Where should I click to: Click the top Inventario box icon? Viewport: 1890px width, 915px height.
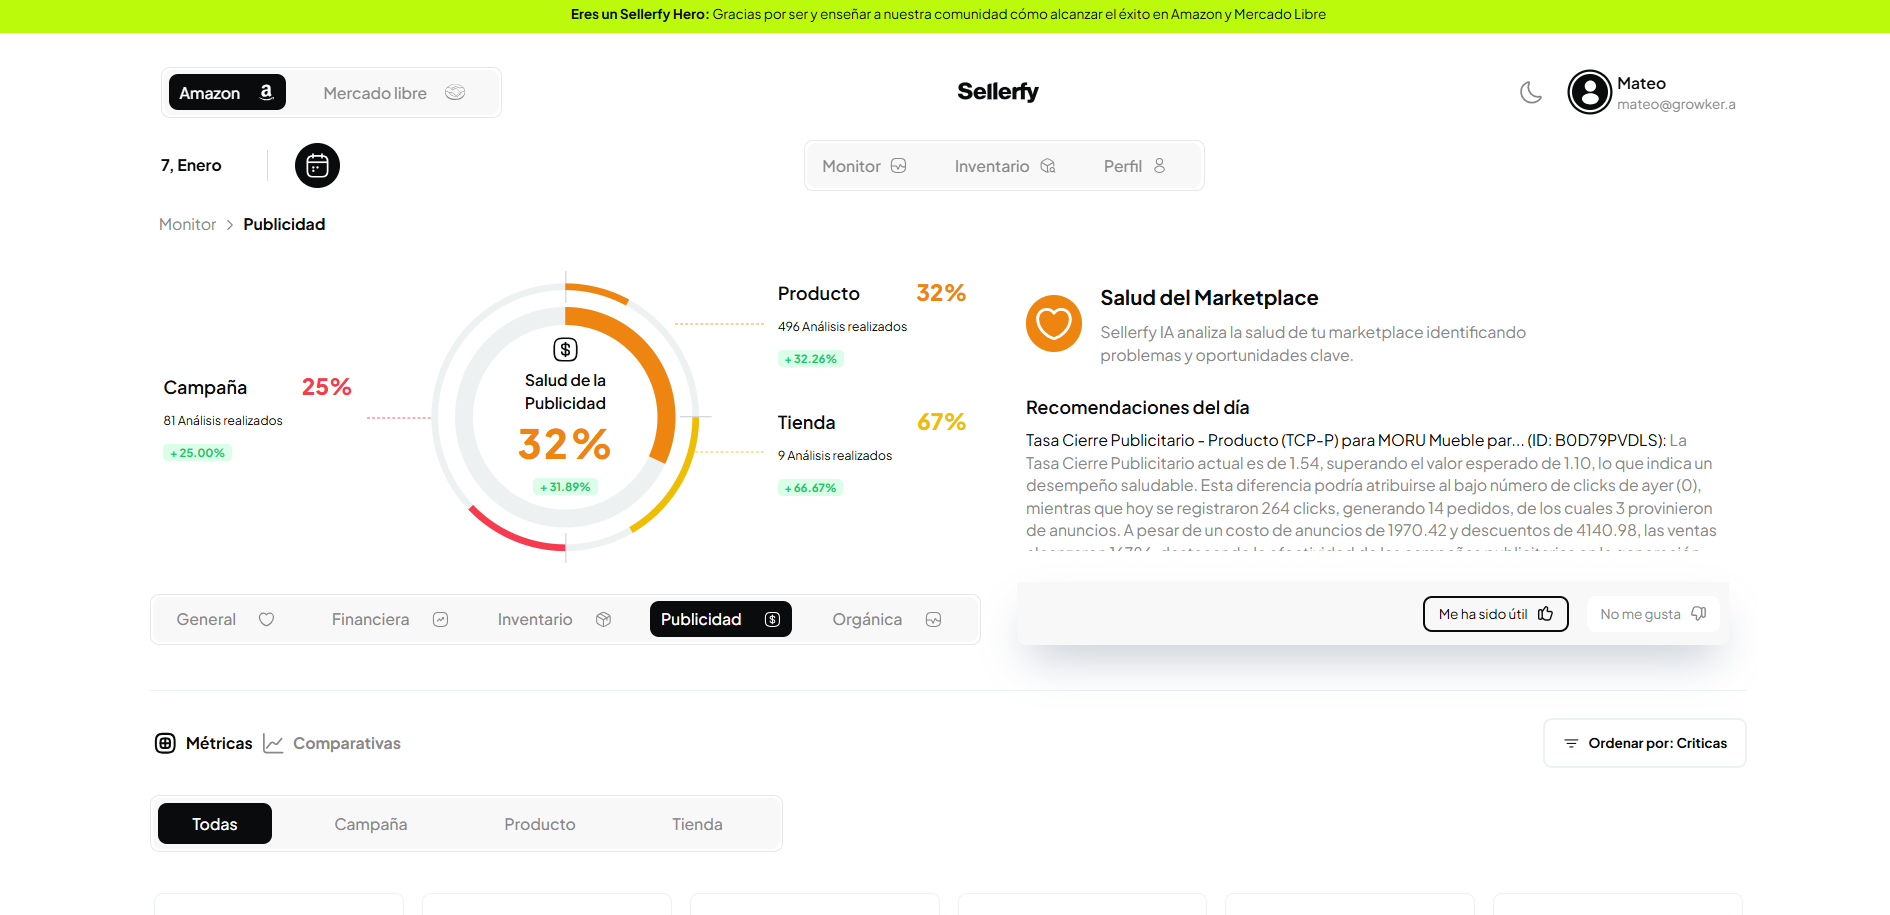(1048, 166)
